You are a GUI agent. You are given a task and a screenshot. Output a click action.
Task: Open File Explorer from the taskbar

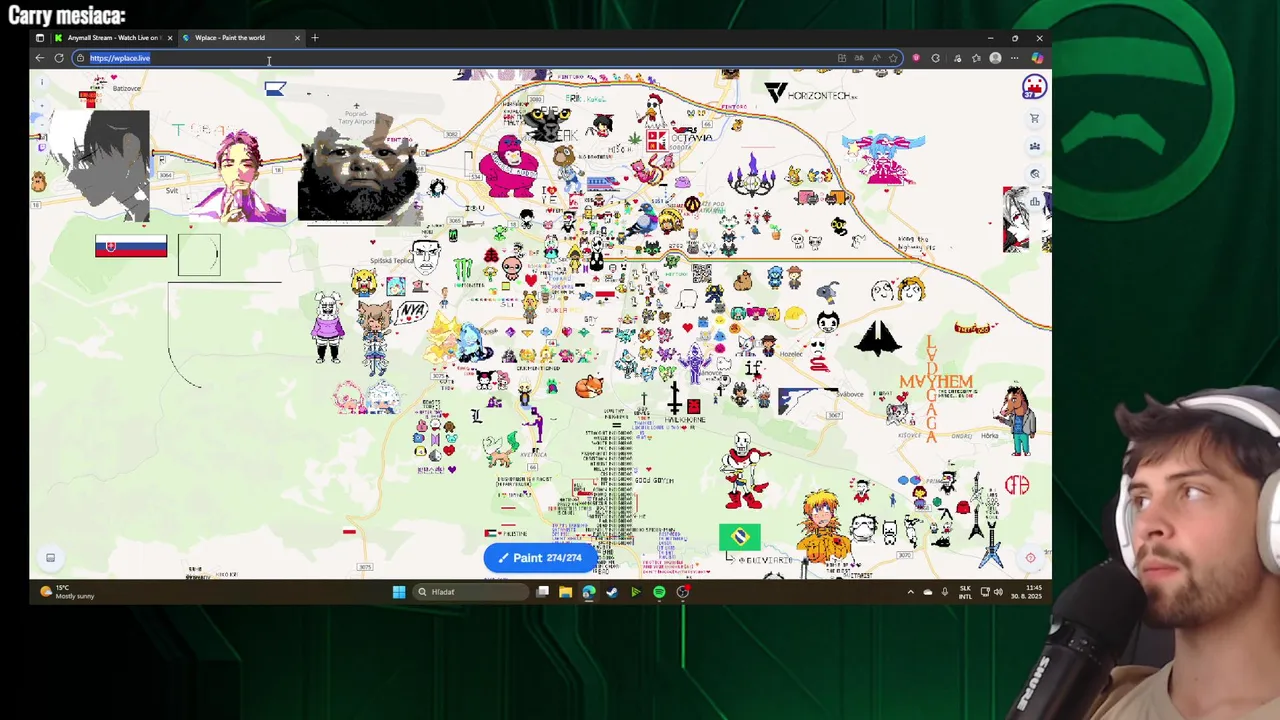point(565,592)
